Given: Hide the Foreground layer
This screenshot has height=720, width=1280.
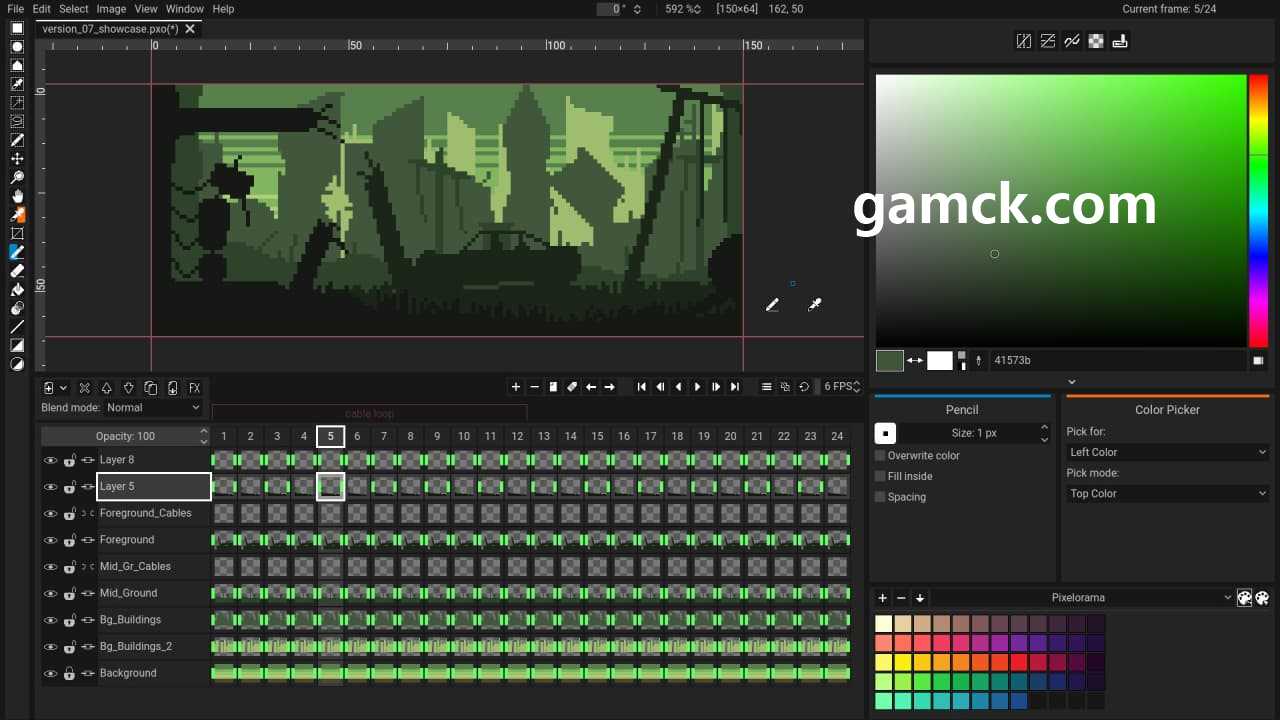Looking at the screenshot, I should [x=50, y=540].
